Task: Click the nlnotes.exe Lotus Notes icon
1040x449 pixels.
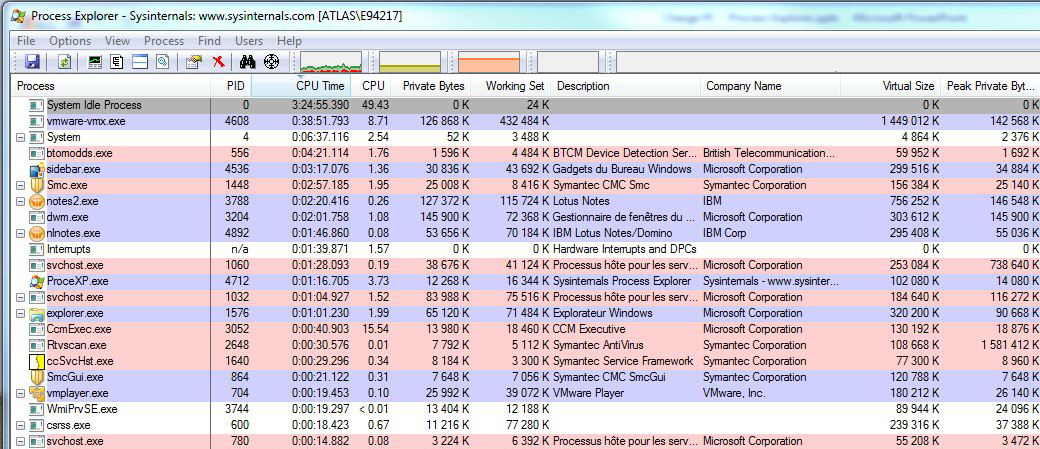Action: (x=36, y=233)
